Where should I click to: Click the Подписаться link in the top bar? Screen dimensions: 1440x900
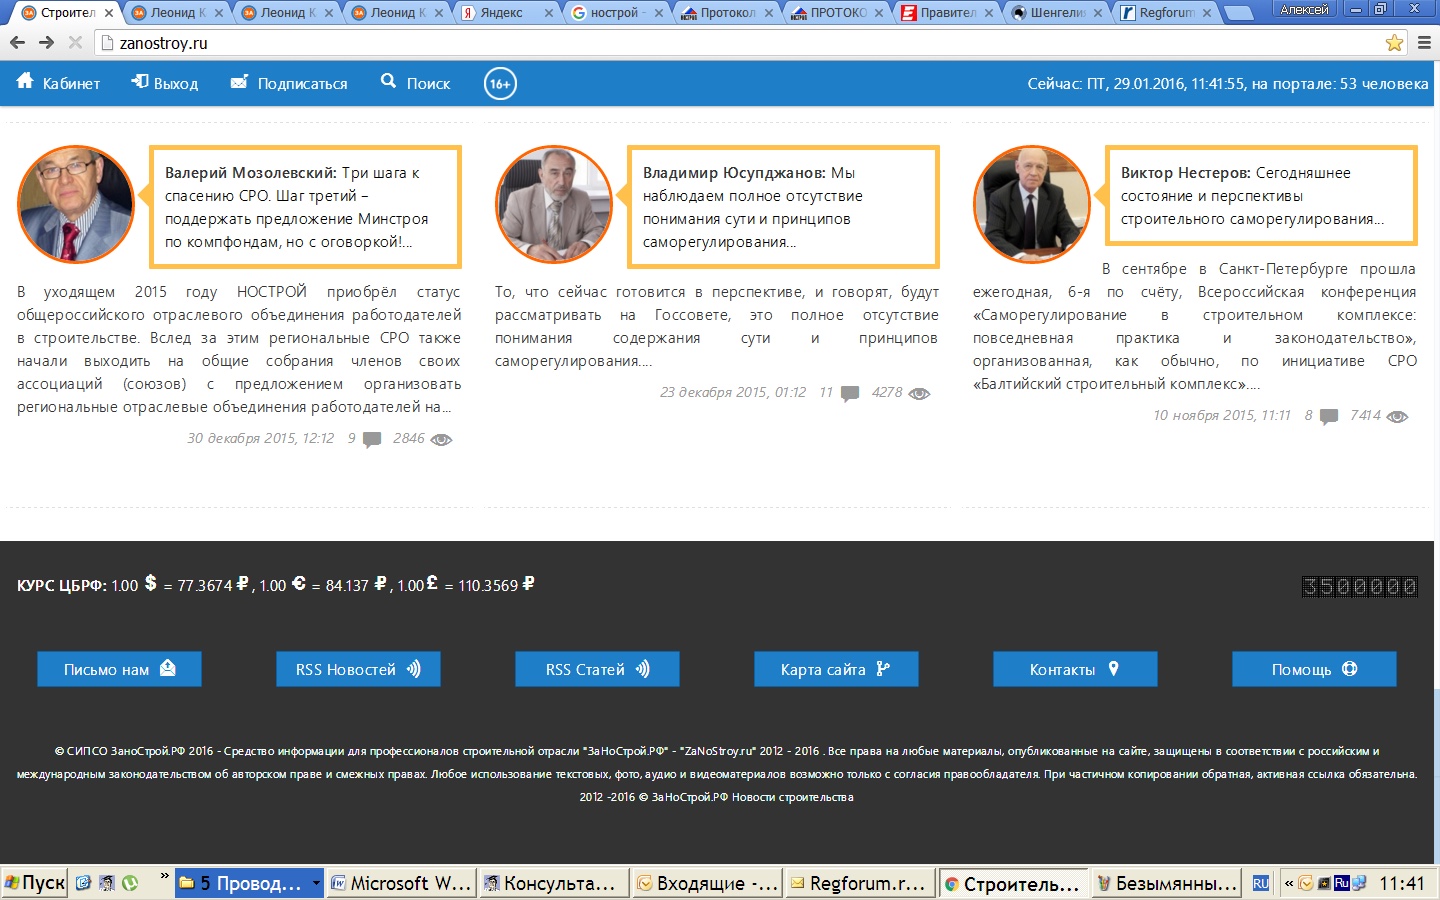click(x=289, y=84)
